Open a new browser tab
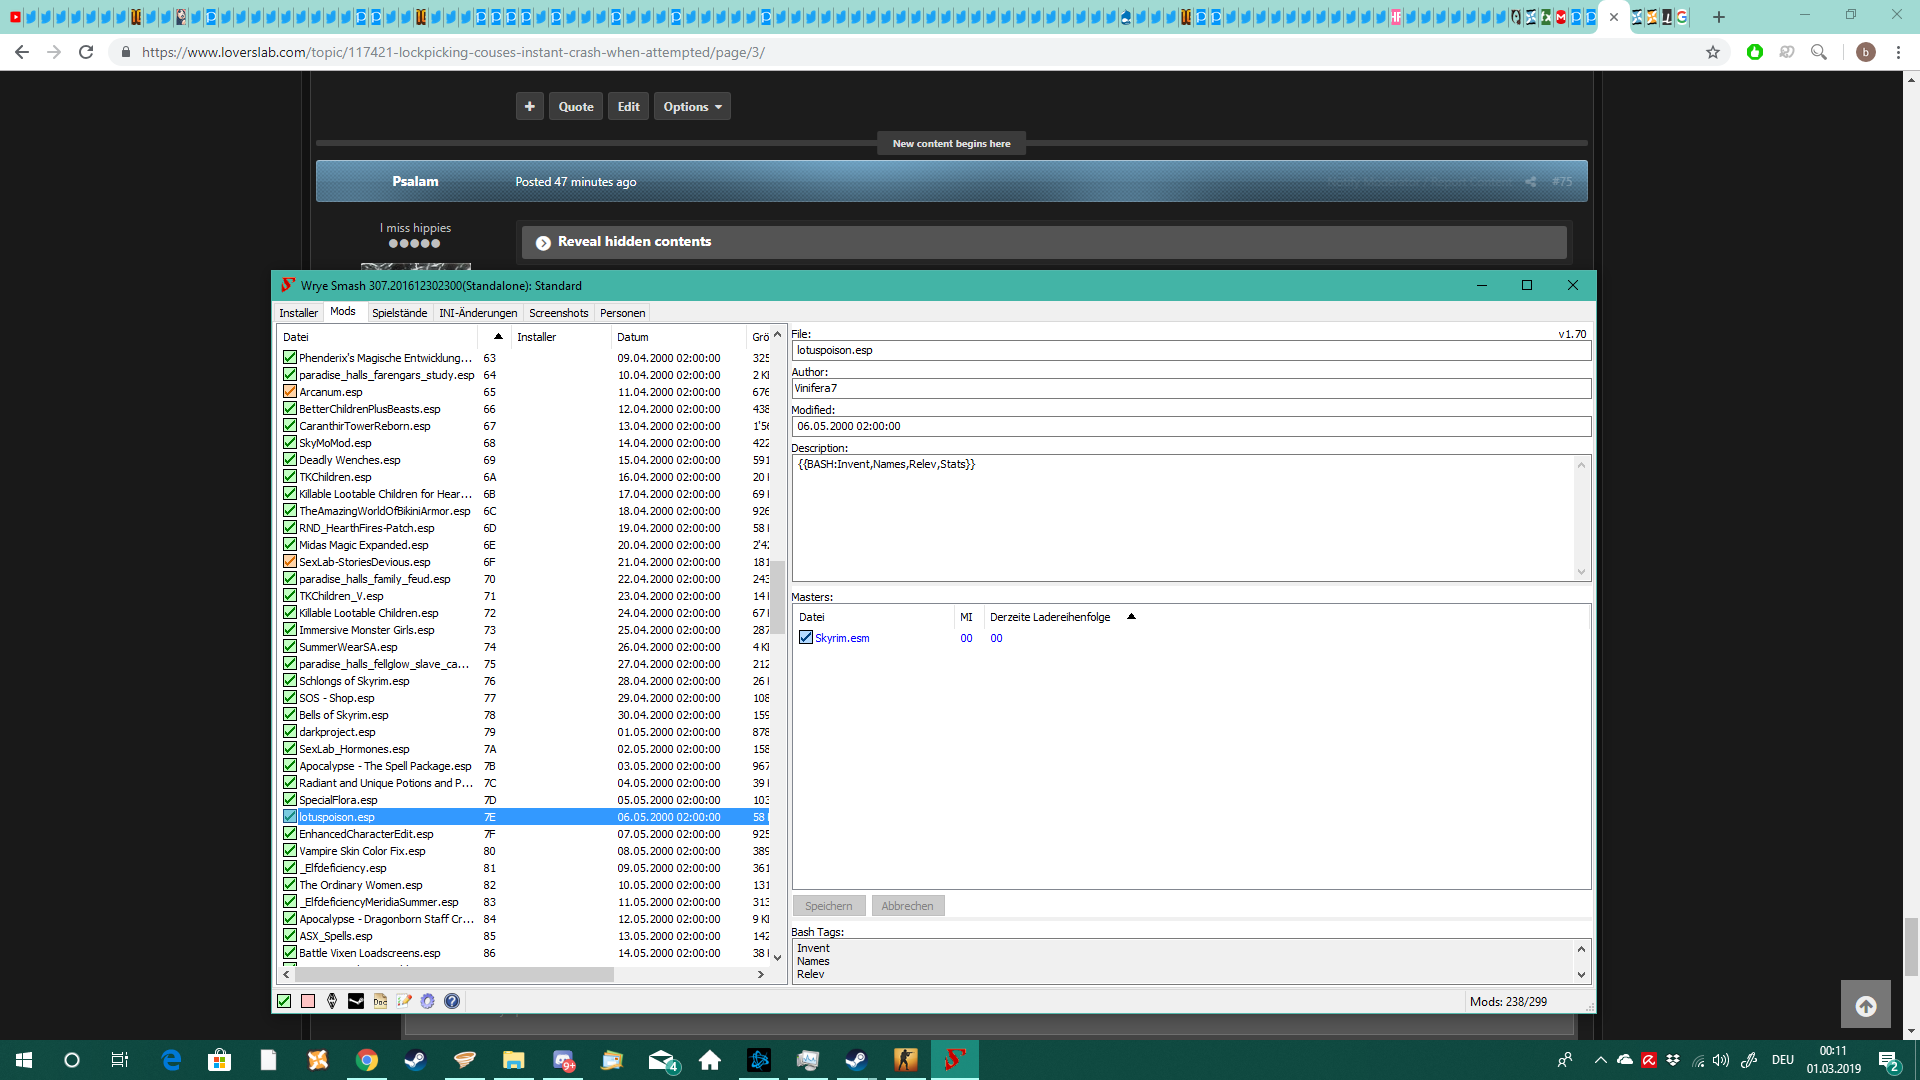The width and height of the screenshot is (1920, 1080). coord(1719,17)
